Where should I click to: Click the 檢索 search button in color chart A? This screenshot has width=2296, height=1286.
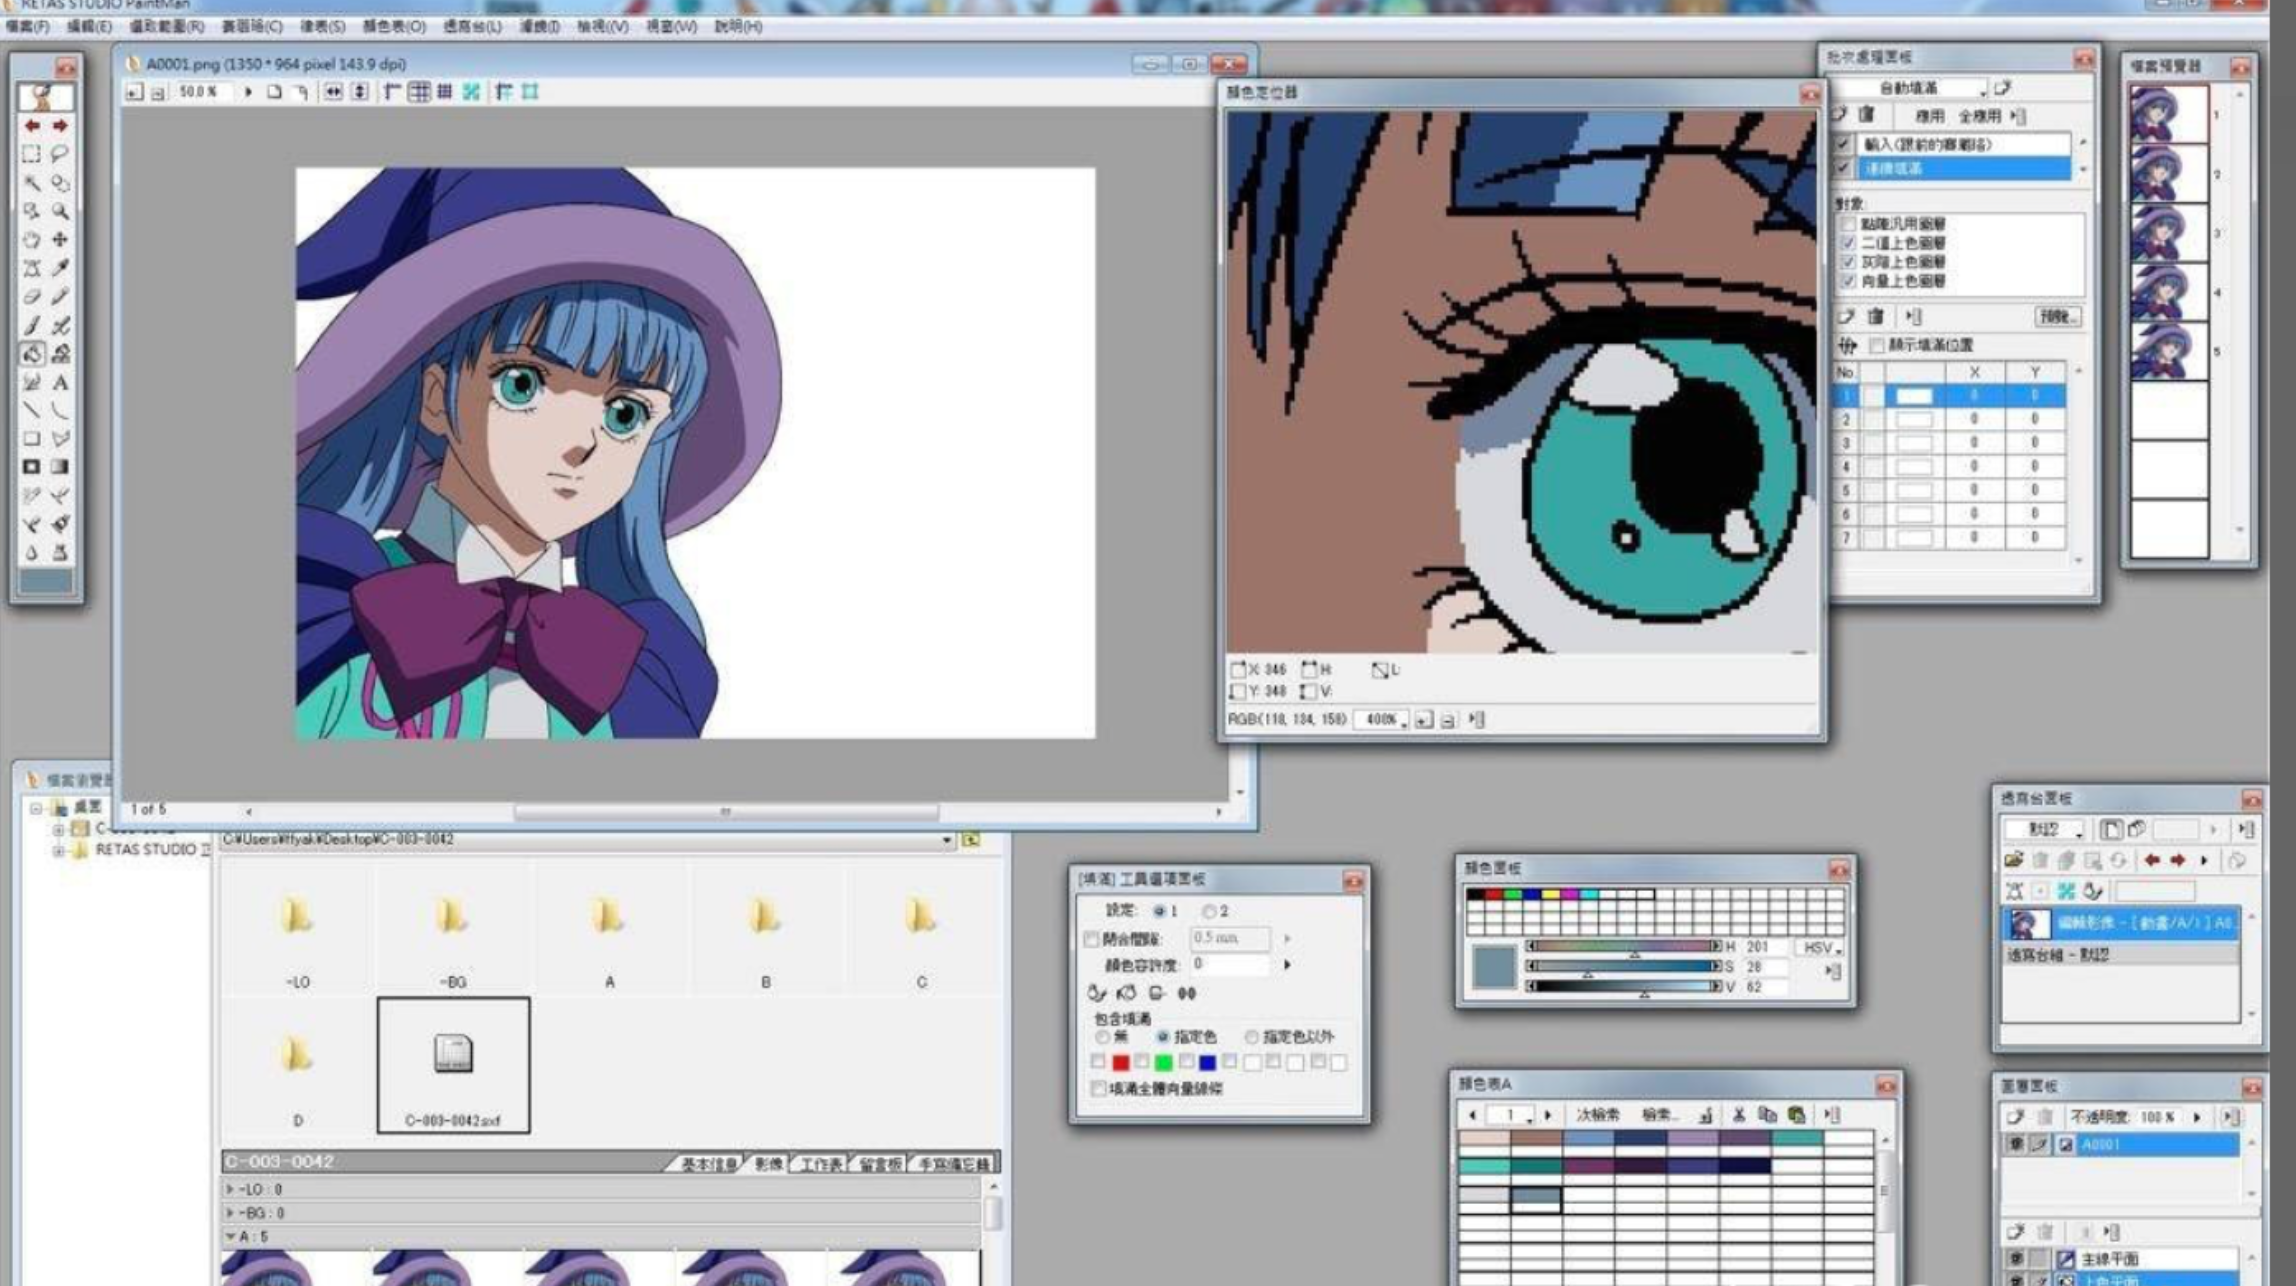pos(1659,1115)
